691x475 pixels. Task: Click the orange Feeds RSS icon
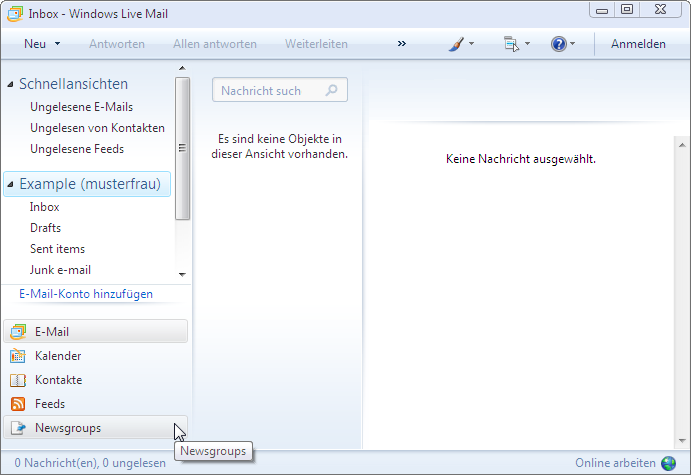(18, 404)
